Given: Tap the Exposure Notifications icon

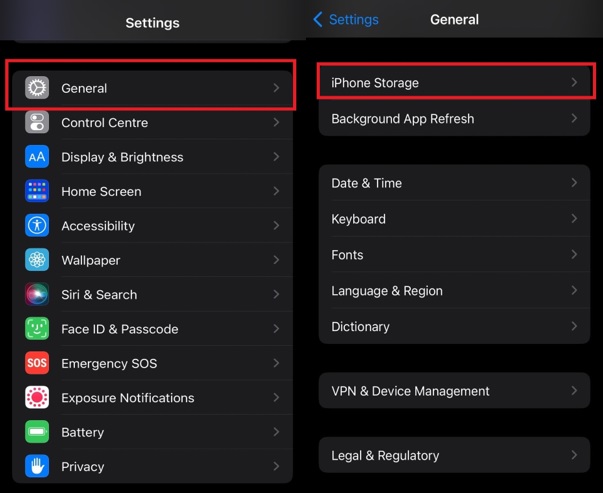Looking at the screenshot, I should click(37, 398).
